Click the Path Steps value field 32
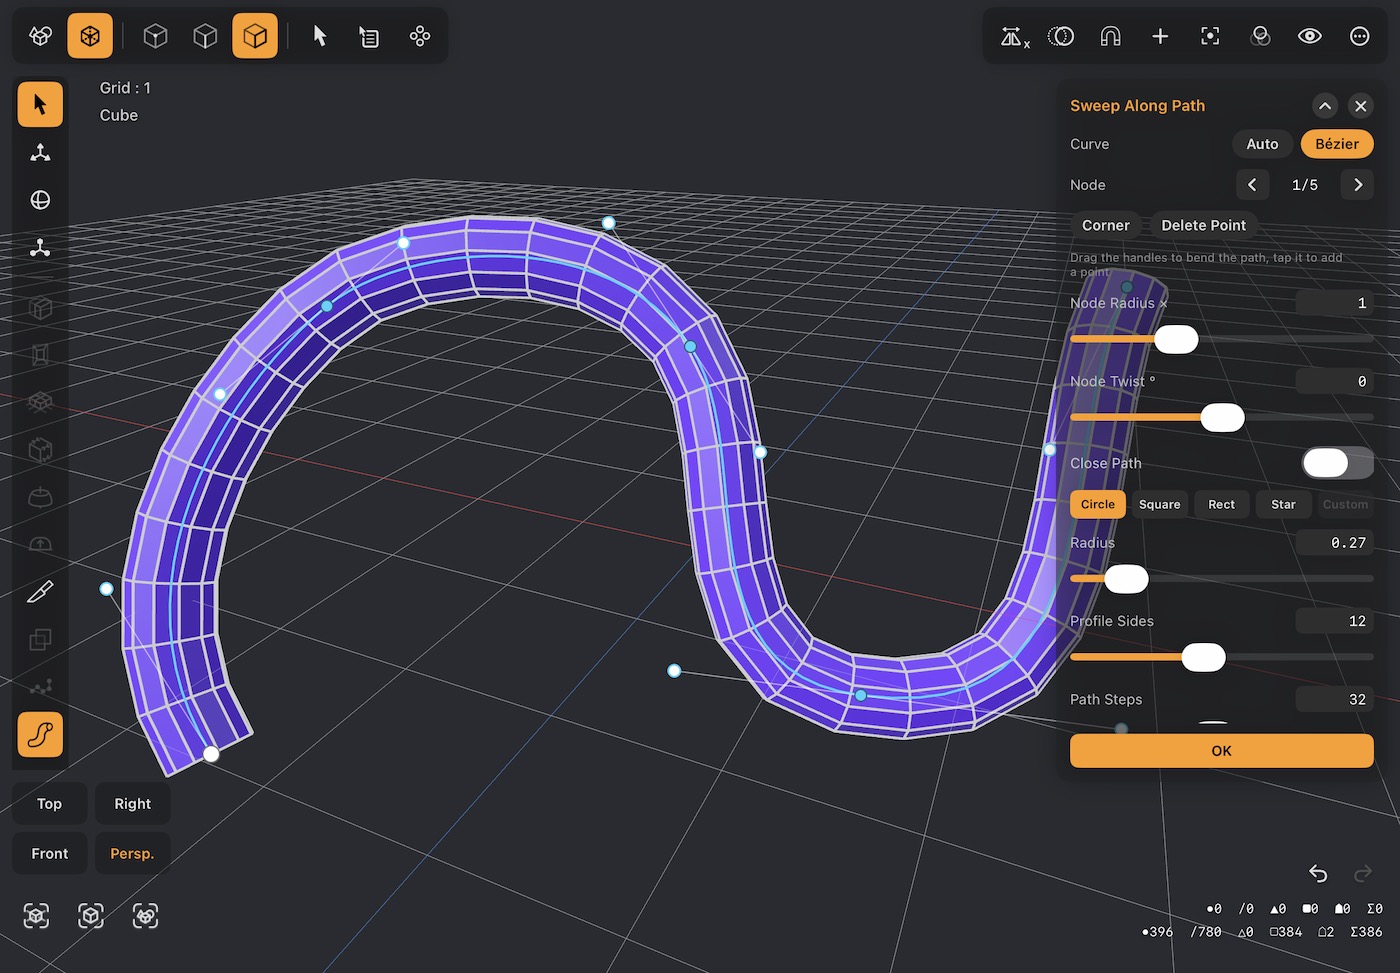The width and height of the screenshot is (1400, 973). pos(1335,700)
